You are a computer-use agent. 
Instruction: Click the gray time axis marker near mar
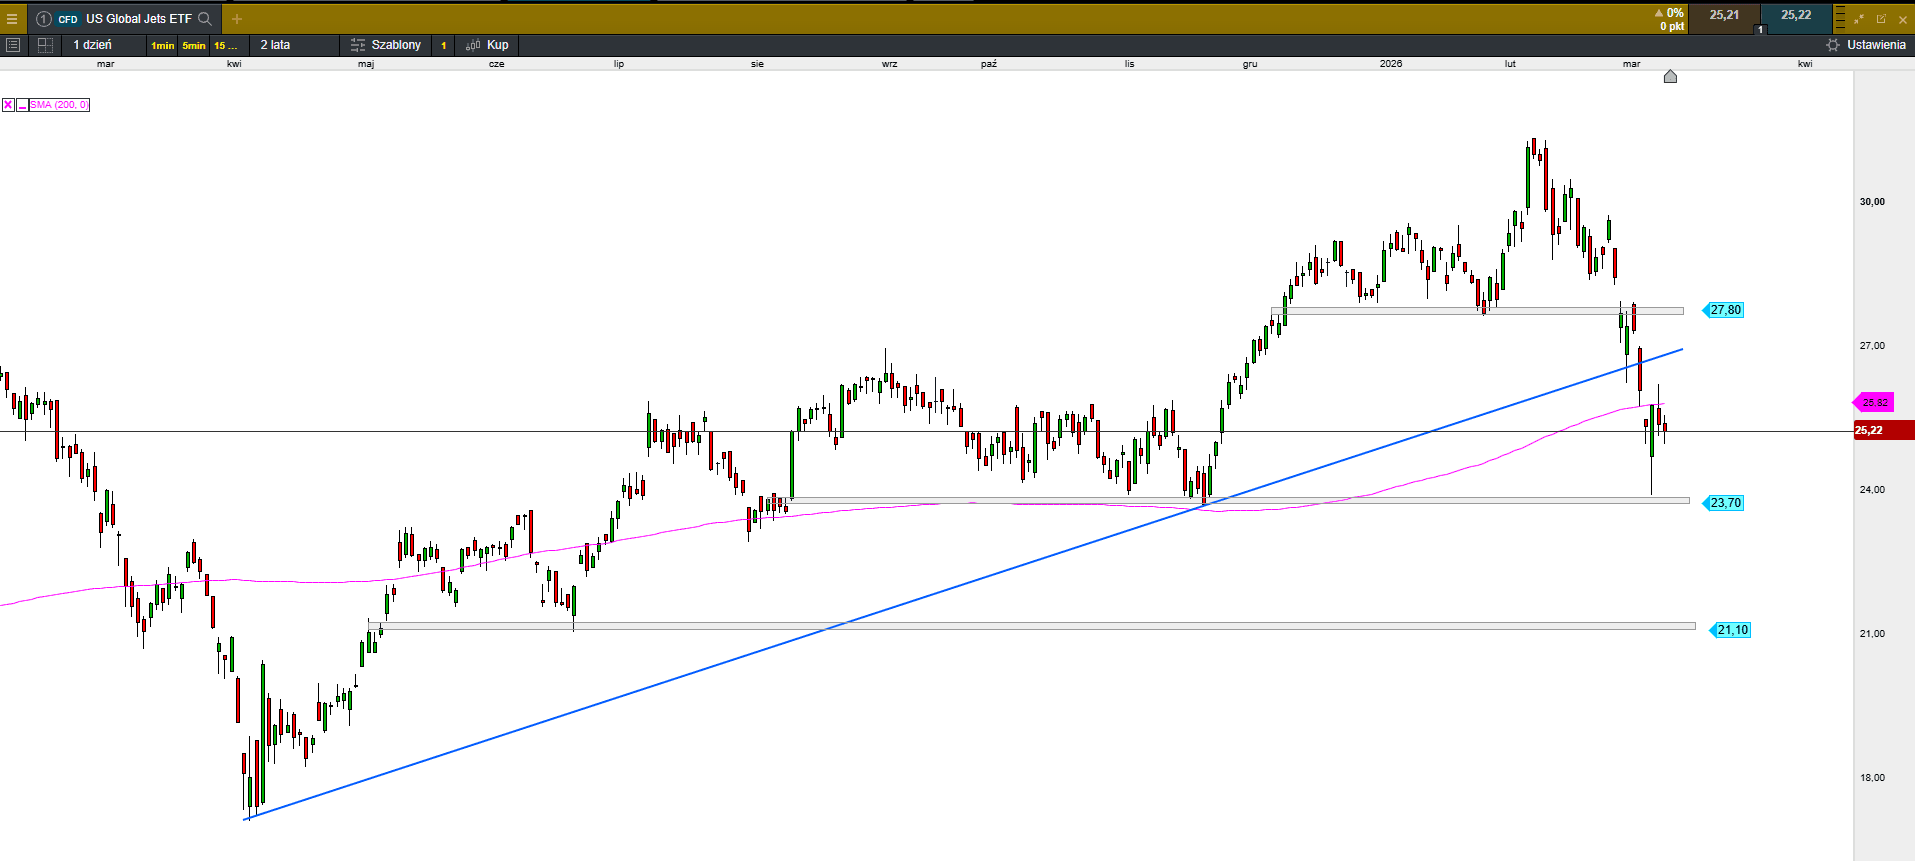pos(1670,77)
